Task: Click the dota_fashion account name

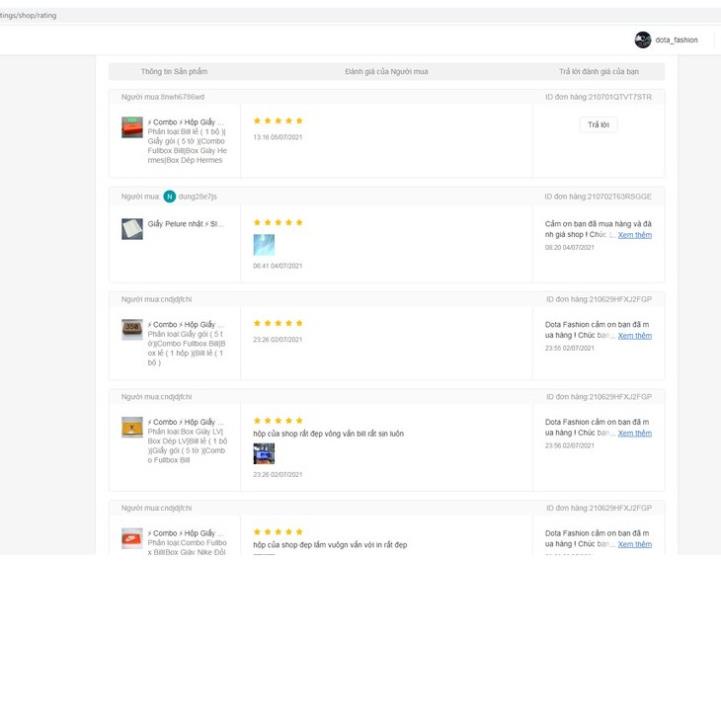Action: [676, 40]
